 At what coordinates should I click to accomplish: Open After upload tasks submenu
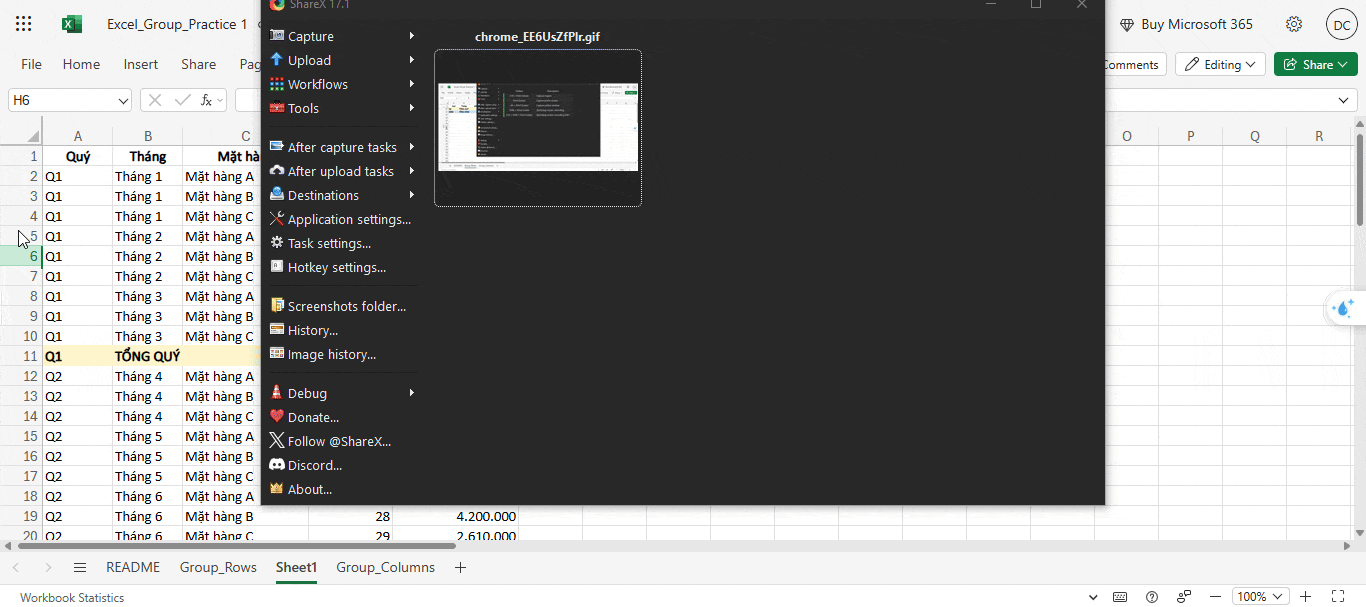coord(343,171)
